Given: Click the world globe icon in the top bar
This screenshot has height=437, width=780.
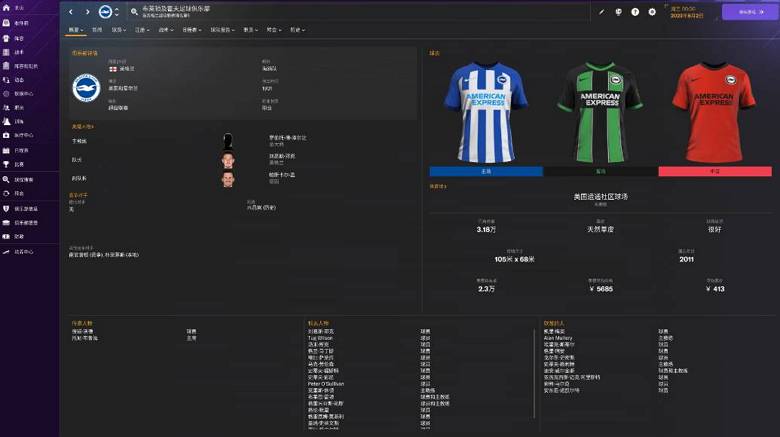Looking at the screenshot, I should pos(618,12).
